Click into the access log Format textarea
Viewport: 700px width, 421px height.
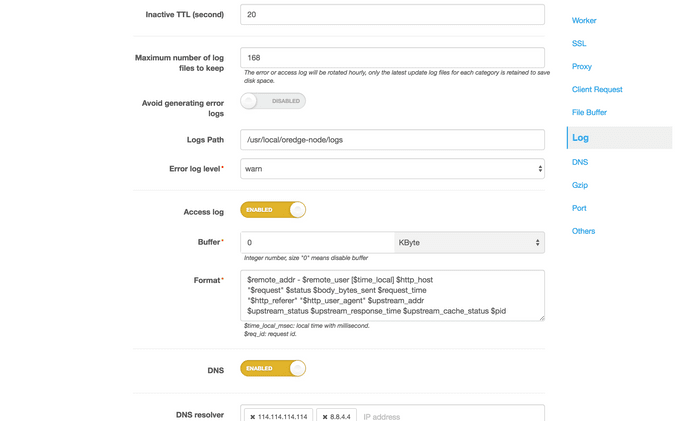[392, 296]
